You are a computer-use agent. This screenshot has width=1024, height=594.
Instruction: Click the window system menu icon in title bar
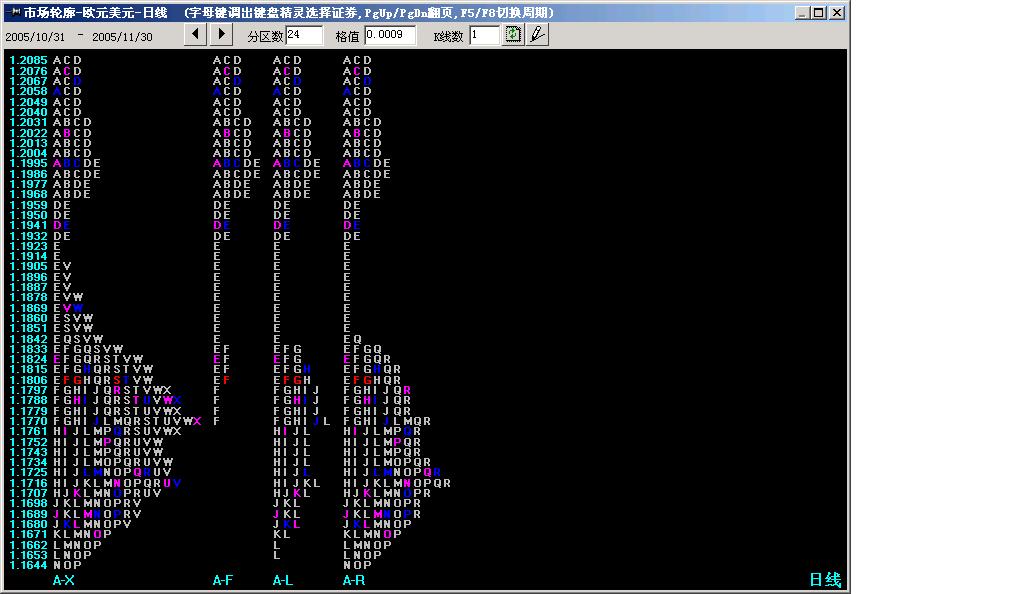(14, 12)
